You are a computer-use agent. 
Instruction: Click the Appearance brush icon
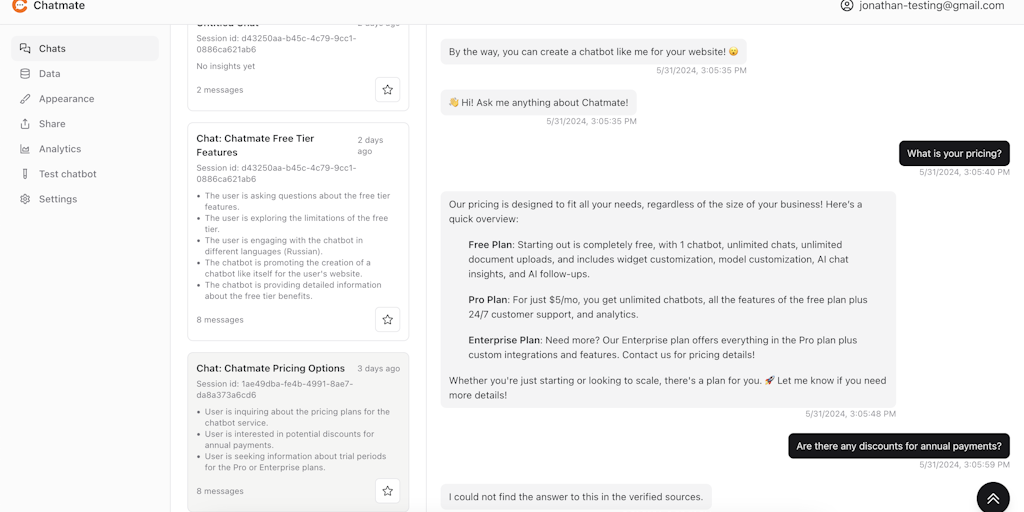pos(25,98)
